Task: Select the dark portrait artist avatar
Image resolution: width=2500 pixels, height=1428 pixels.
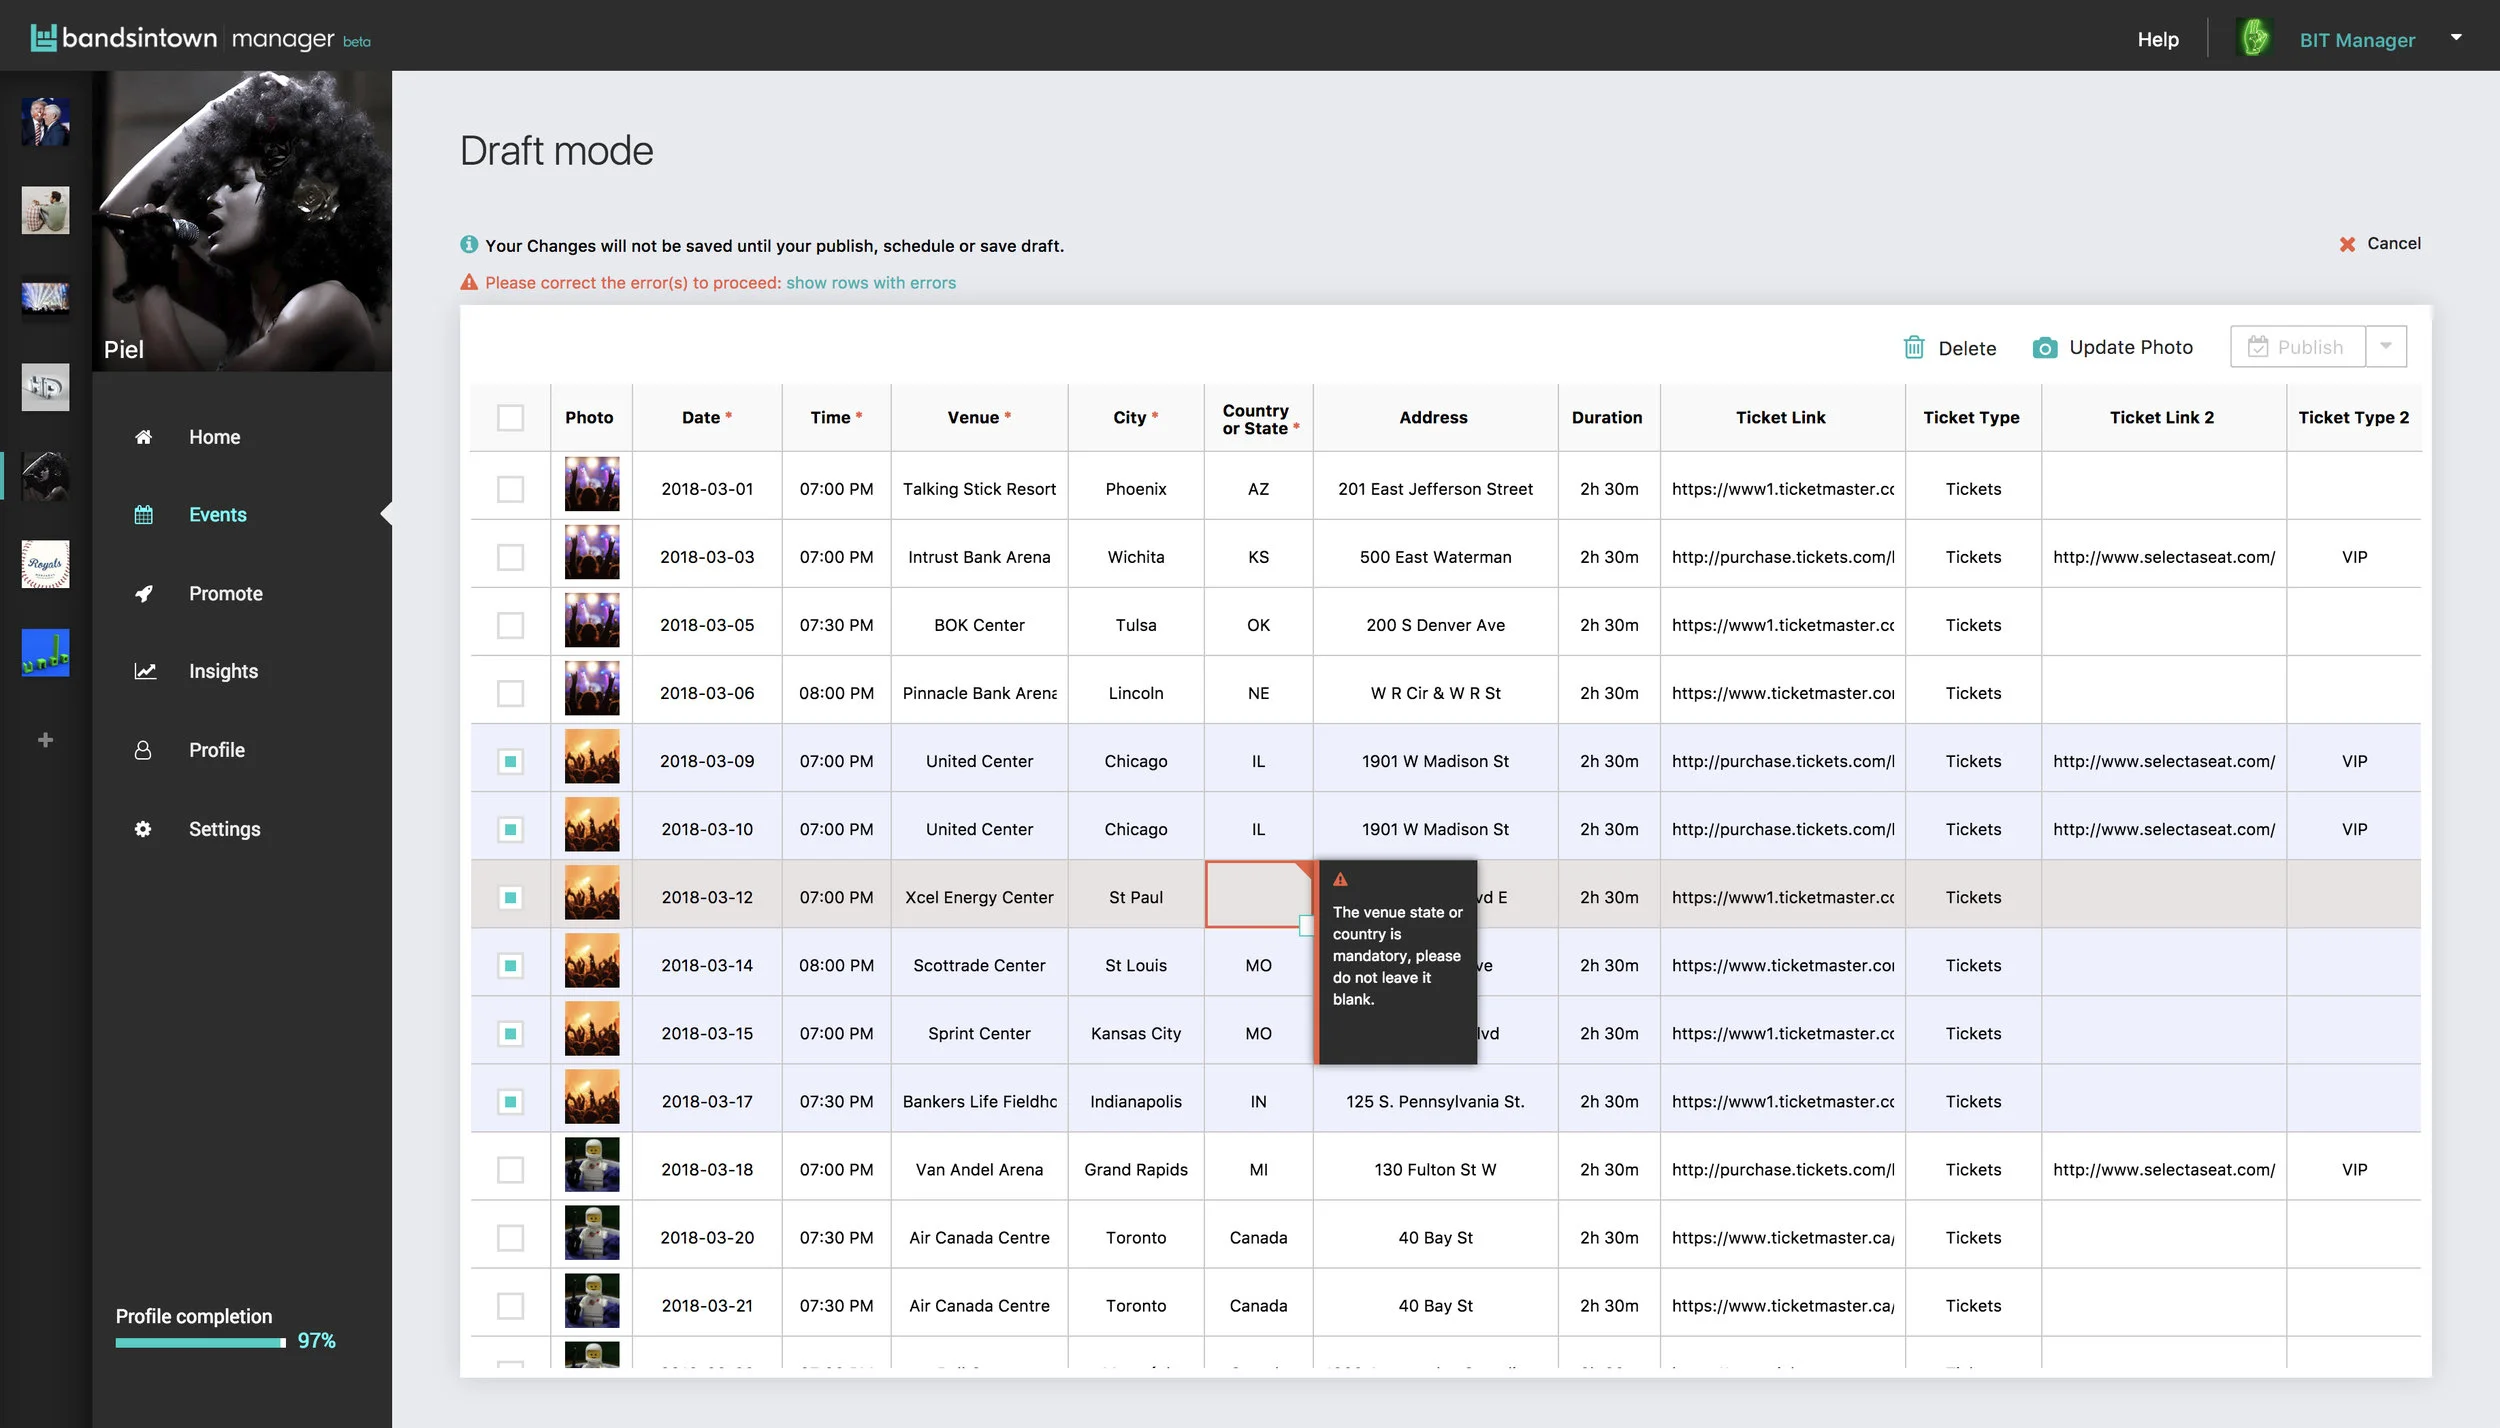Action: coord(45,476)
